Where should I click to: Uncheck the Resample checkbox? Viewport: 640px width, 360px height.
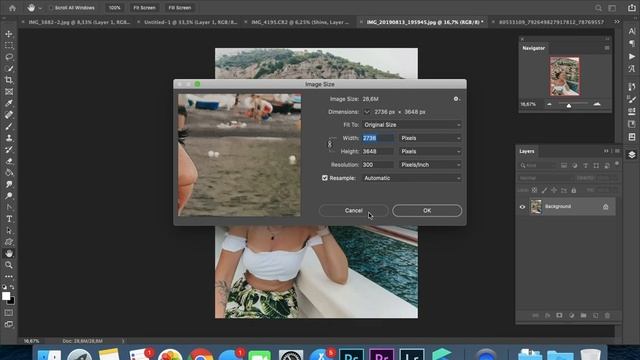(x=325, y=178)
